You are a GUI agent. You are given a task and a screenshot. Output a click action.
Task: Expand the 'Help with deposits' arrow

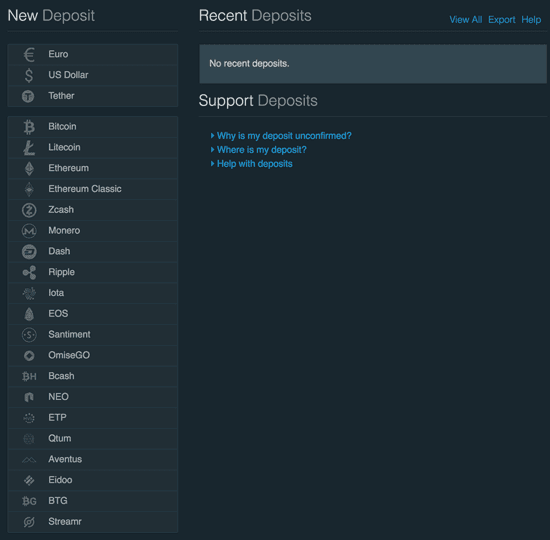tap(212, 164)
